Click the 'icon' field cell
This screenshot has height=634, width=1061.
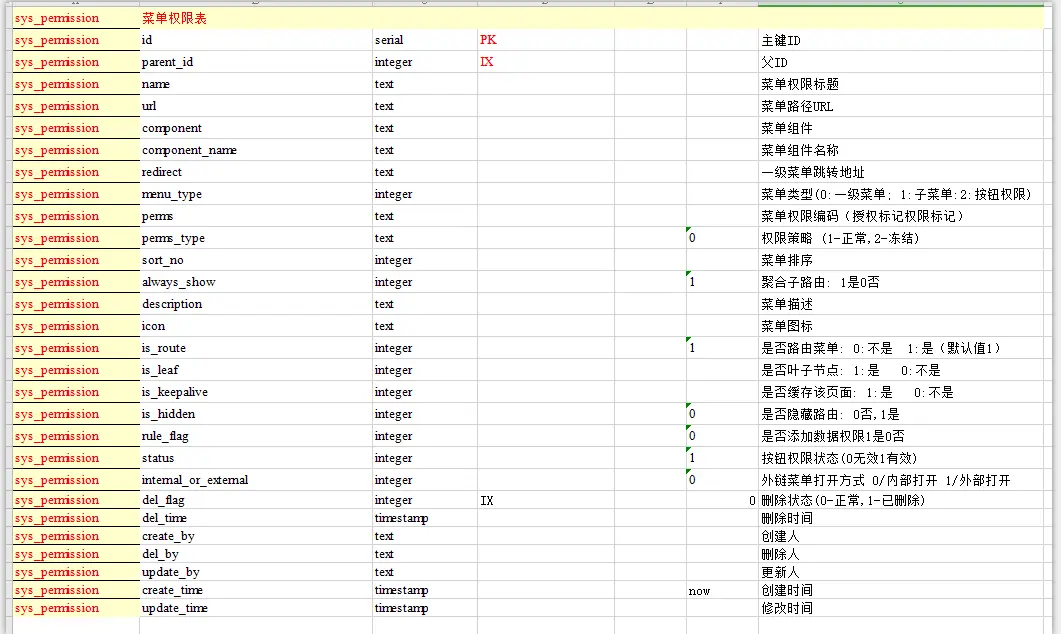coord(256,326)
